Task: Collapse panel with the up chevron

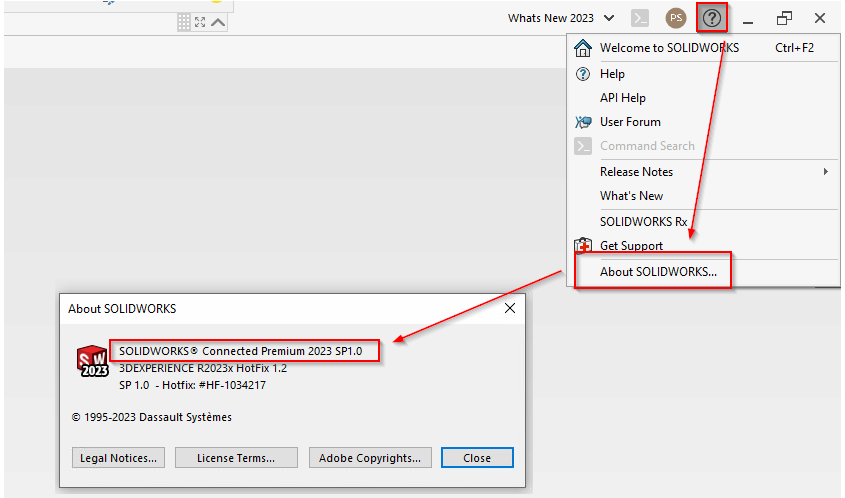Action: [x=218, y=22]
